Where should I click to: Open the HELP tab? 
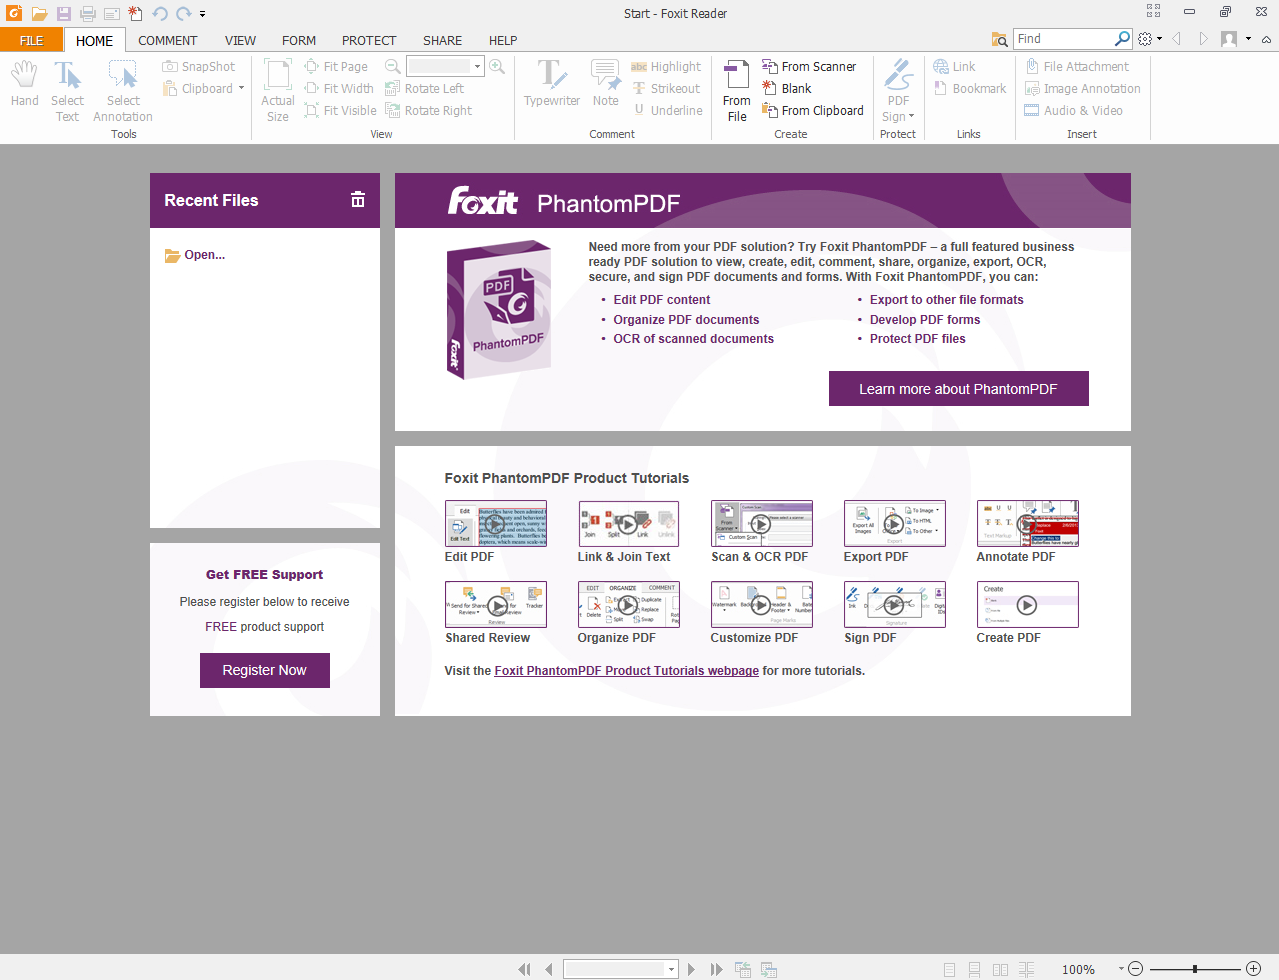point(503,41)
